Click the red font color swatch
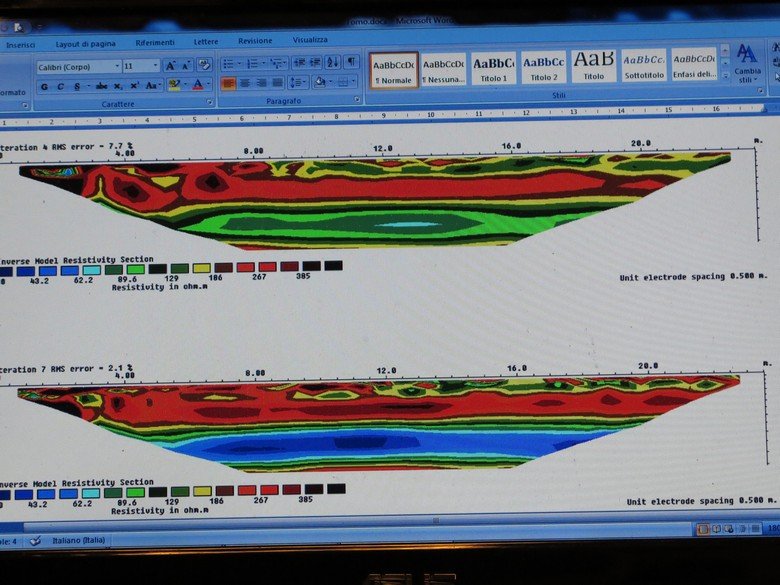The height and width of the screenshot is (585, 780). point(198,86)
